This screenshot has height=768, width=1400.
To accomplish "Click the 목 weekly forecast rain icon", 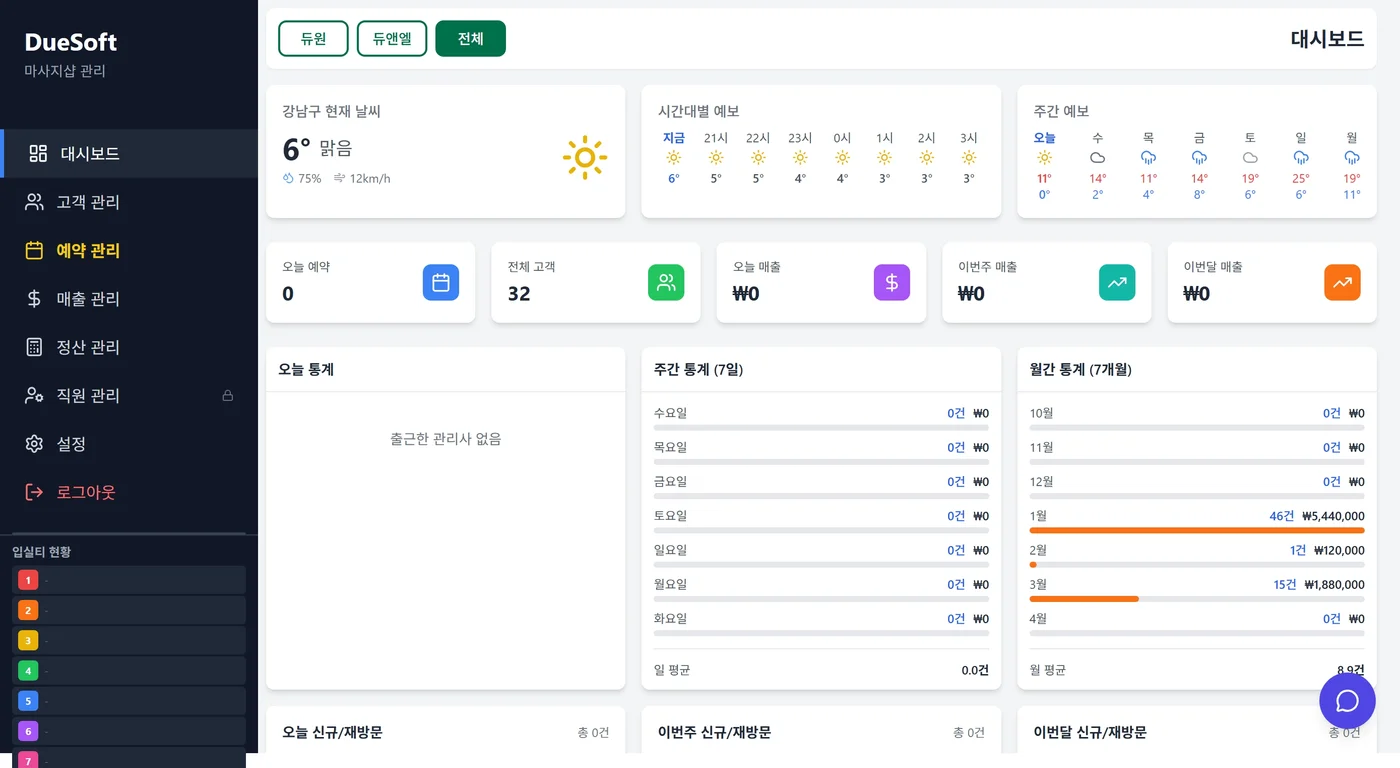I will (1148, 158).
